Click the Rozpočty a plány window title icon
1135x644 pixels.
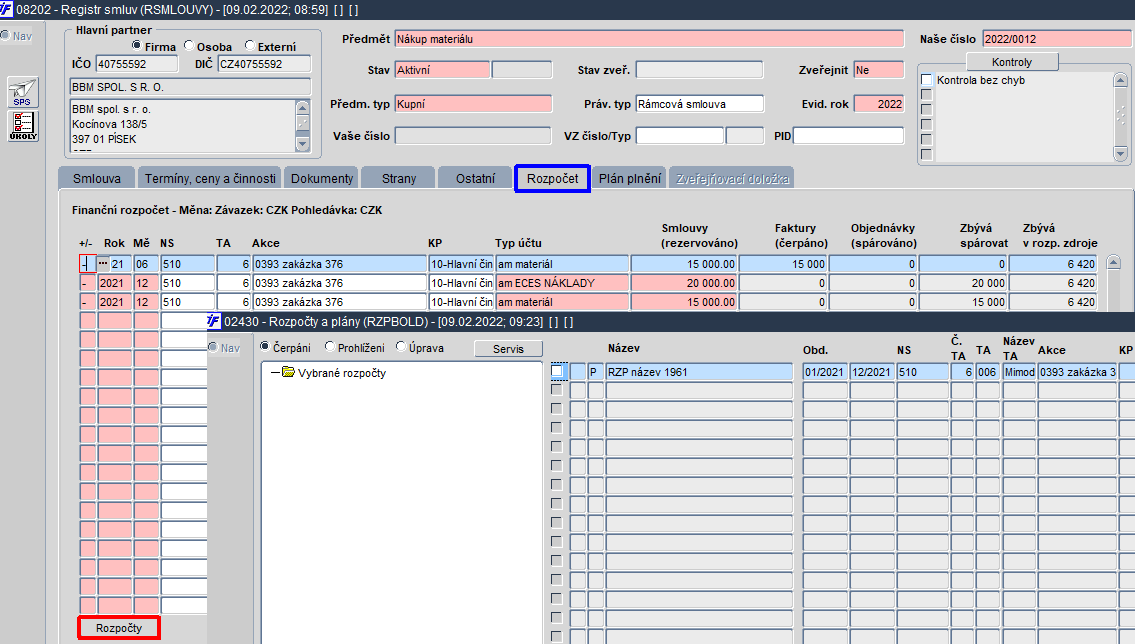pyautogui.click(x=214, y=321)
